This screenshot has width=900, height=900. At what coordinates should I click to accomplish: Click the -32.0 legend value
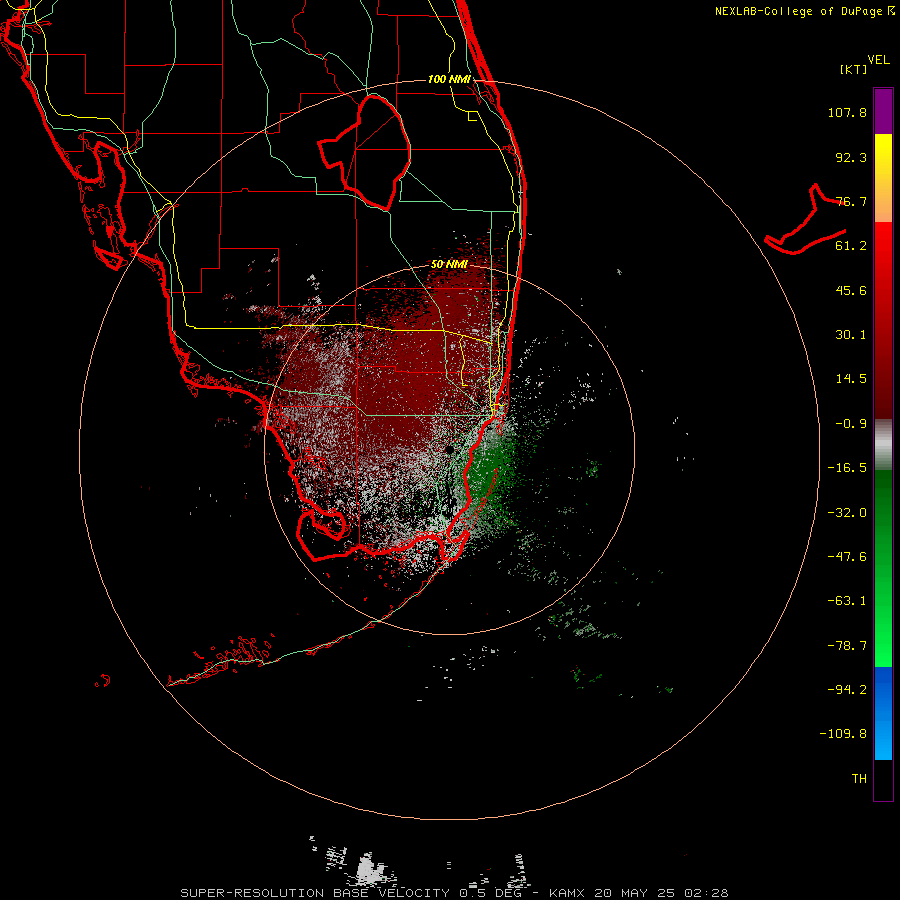[x=847, y=513]
